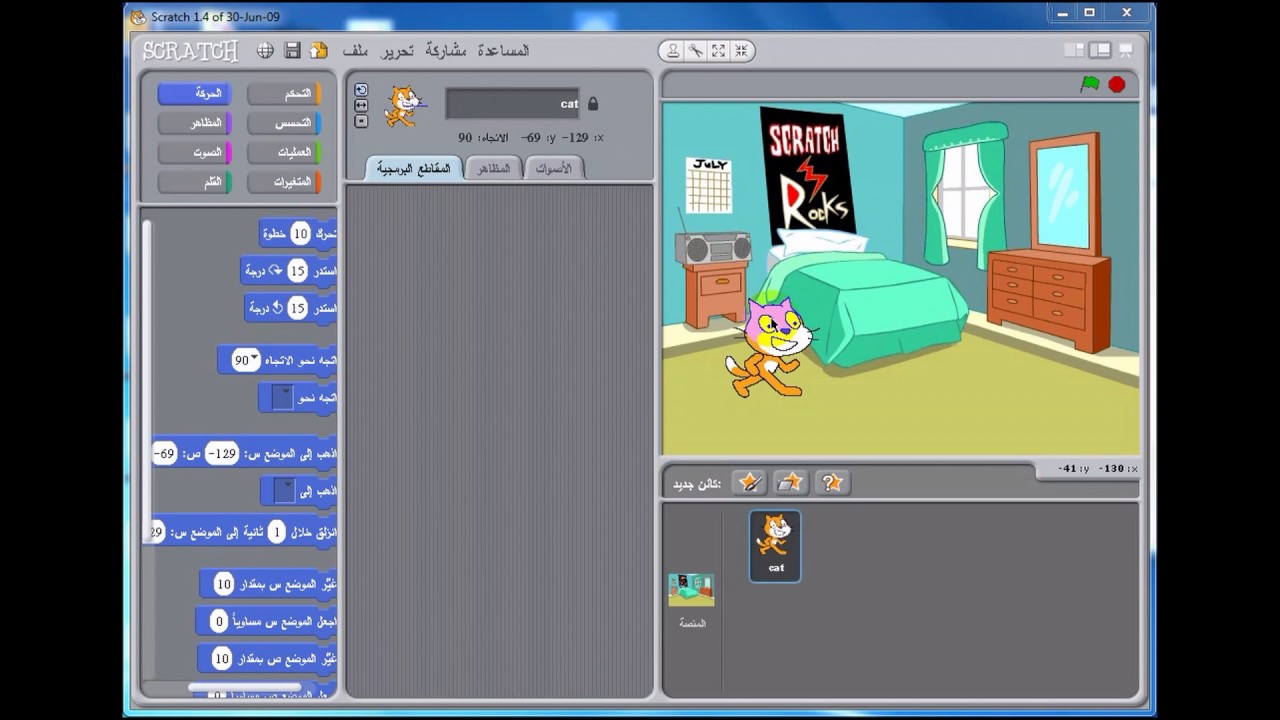The width and height of the screenshot is (1280, 720).
Task: Click the x: -129 position readout
Action: coord(584,137)
